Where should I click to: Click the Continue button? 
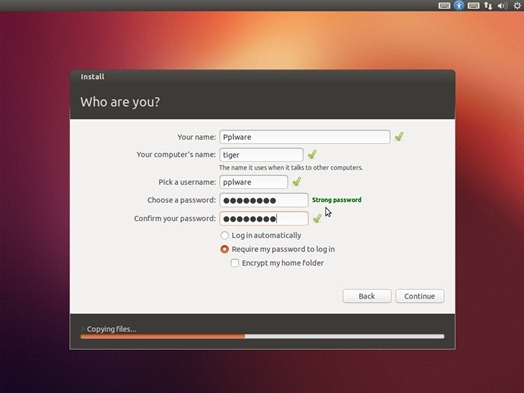[x=420, y=296]
